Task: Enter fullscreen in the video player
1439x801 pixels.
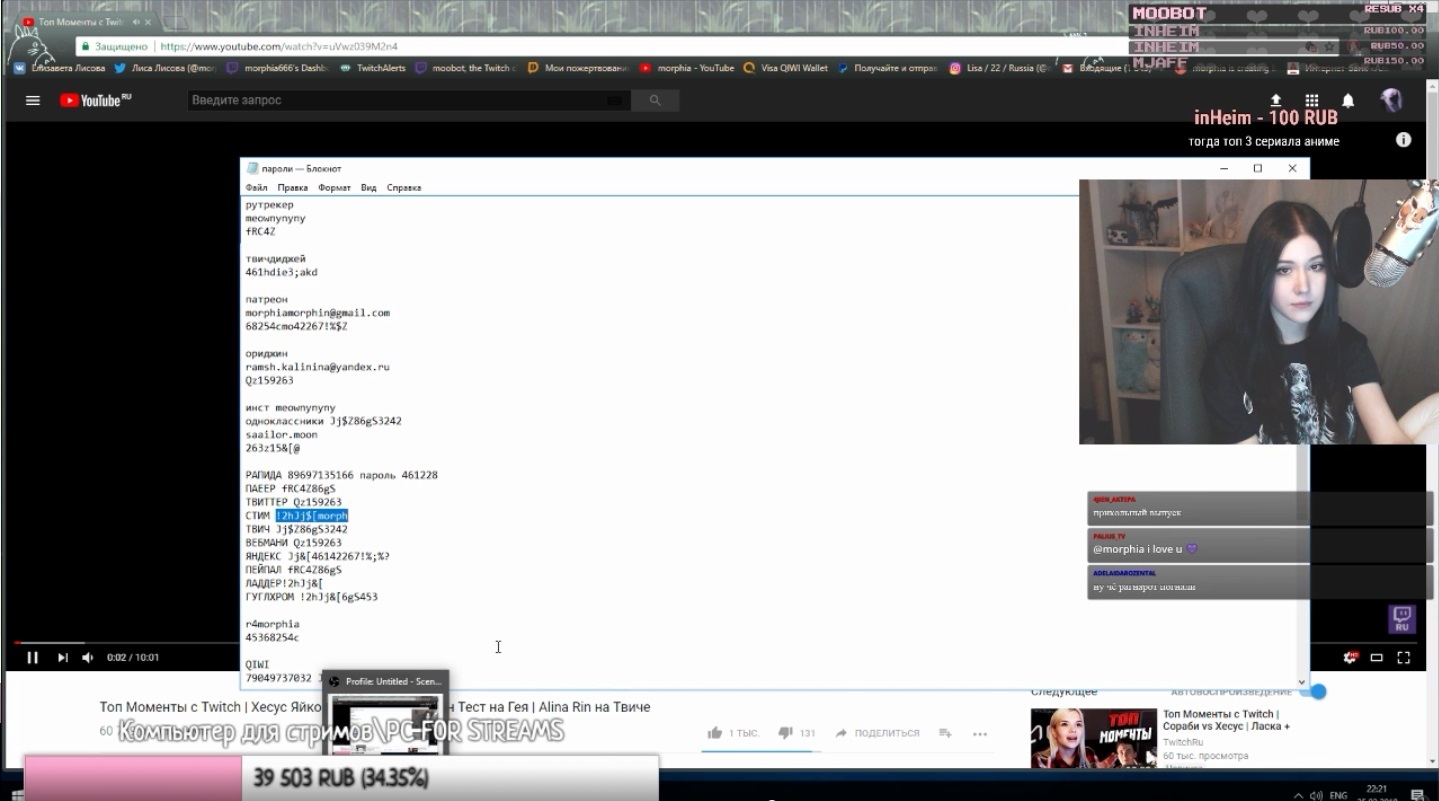Action: [x=1403, y=657]
